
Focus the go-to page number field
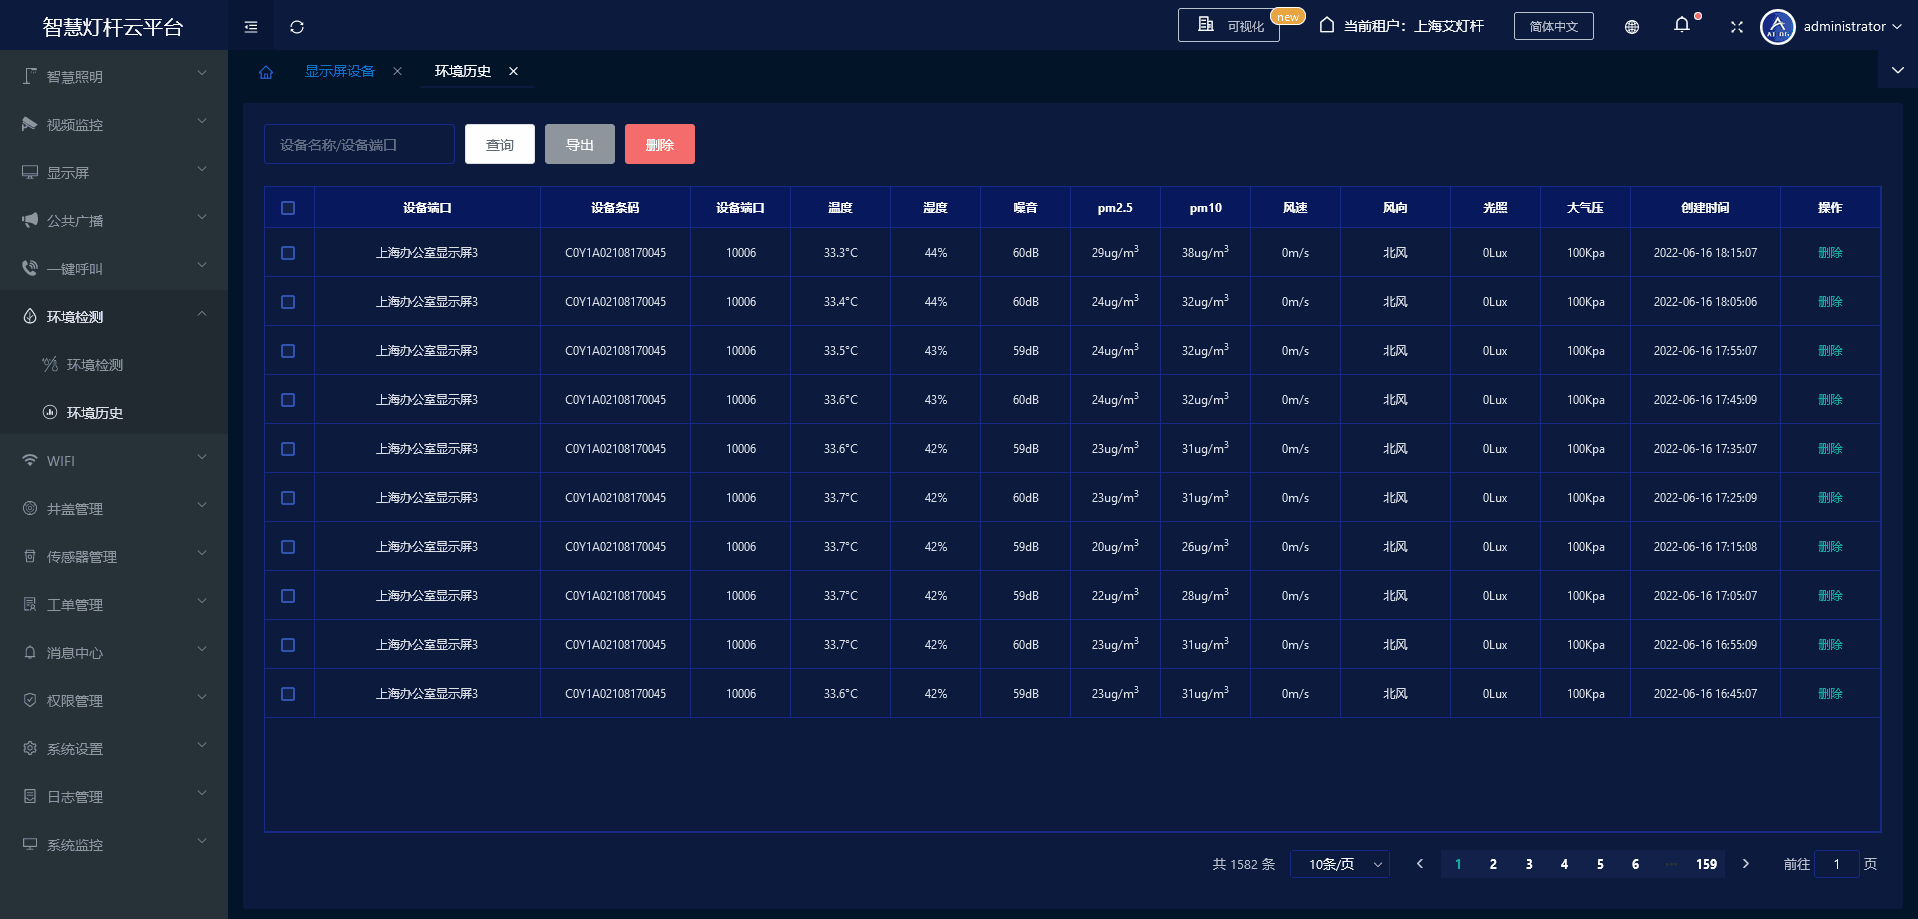[1837, 864]
